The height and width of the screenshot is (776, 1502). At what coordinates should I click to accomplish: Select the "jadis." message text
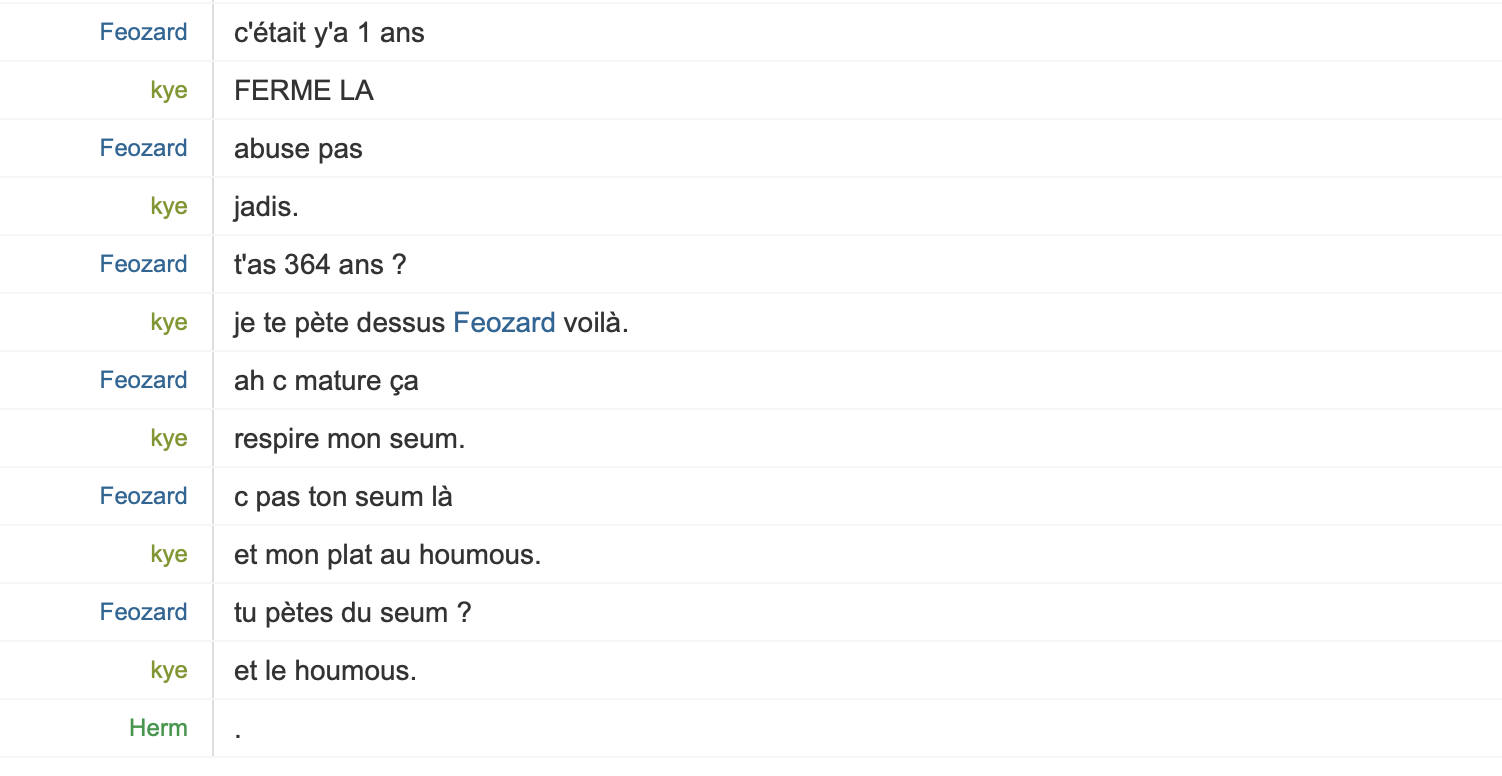(266, 206)
